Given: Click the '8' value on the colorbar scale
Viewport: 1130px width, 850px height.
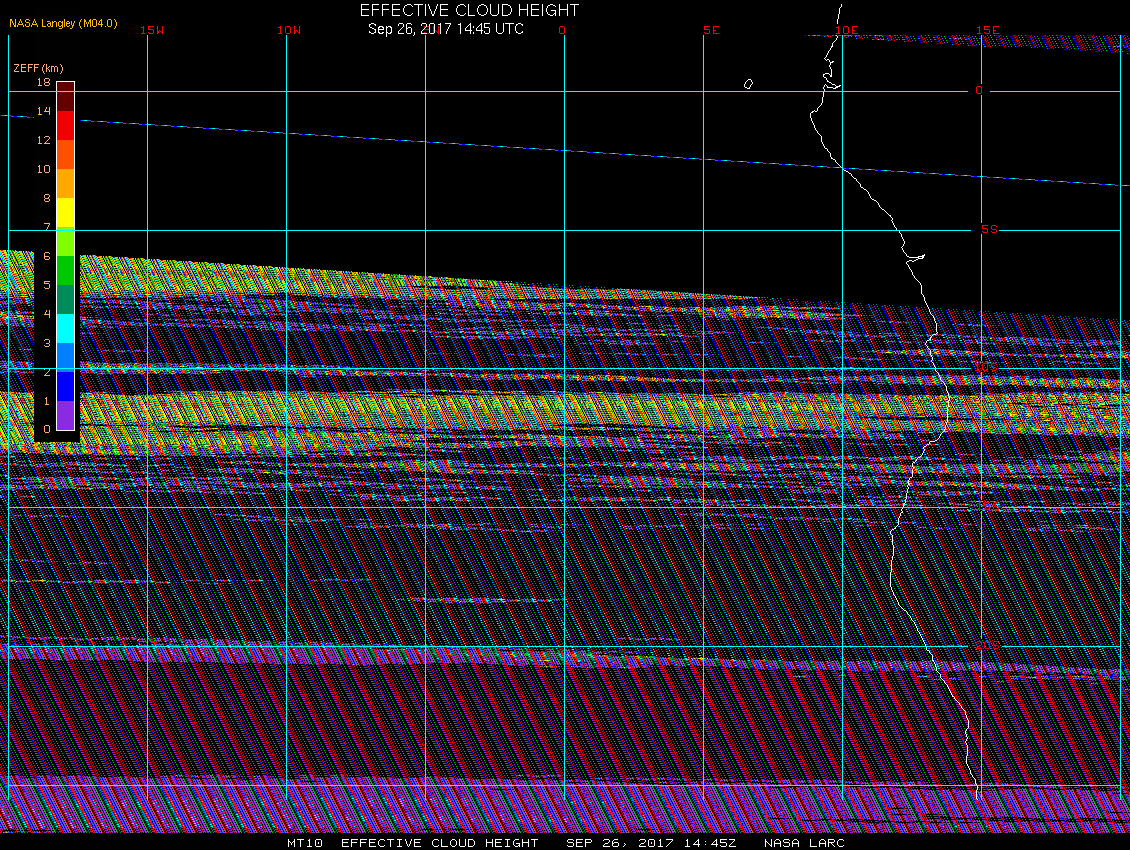Looking at the screenshot, I should [x=47, y=198].
